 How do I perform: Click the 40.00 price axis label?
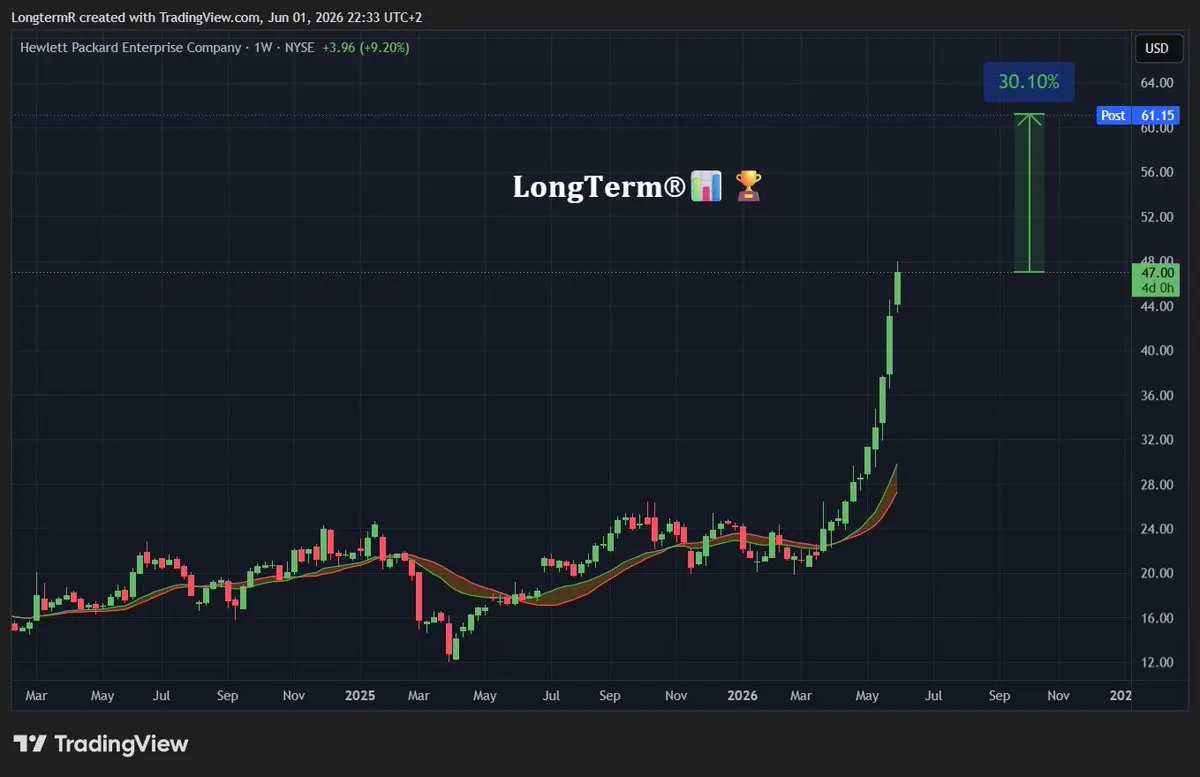coord(1156,351)
